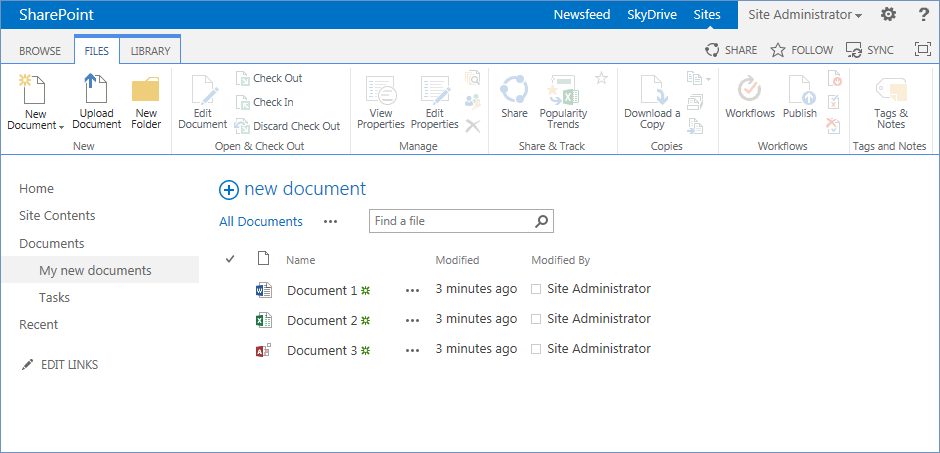
Task: Open the ellipsis menu for Document 2
Action: [x=412, y=321]
